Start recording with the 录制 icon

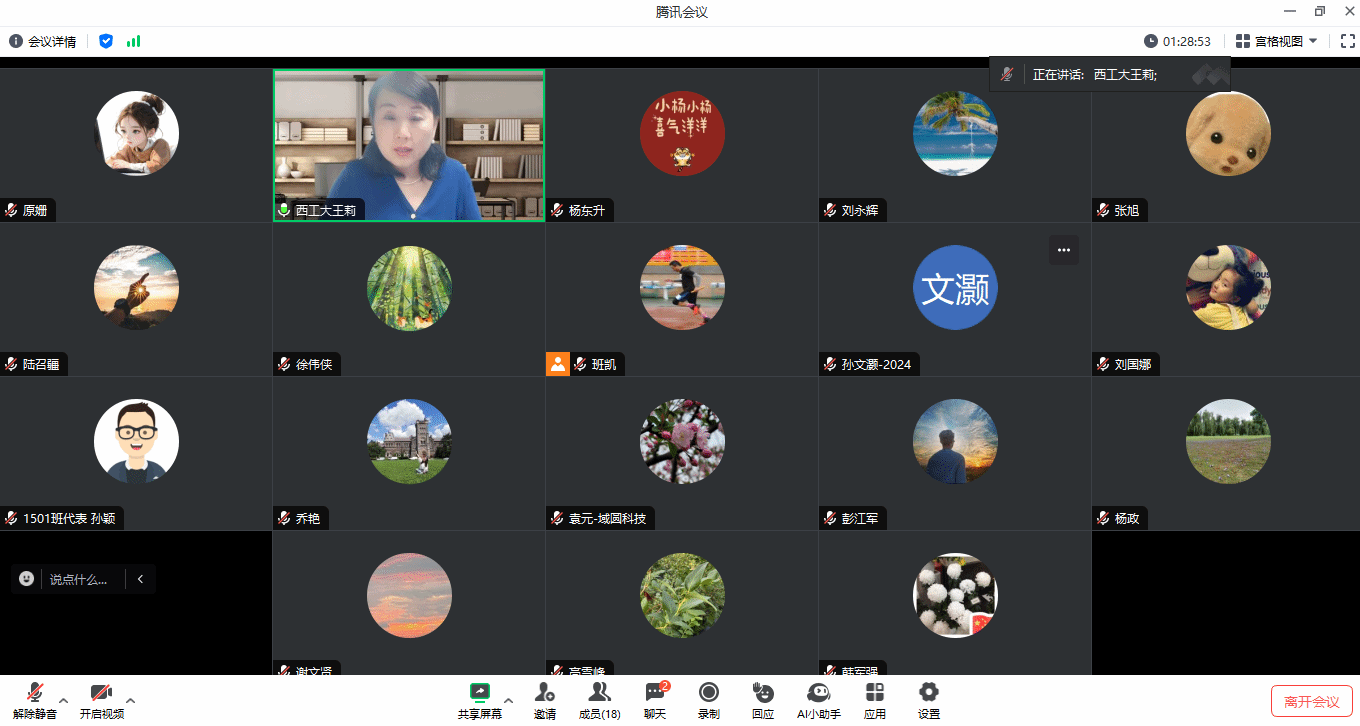(x=708, y=700)
